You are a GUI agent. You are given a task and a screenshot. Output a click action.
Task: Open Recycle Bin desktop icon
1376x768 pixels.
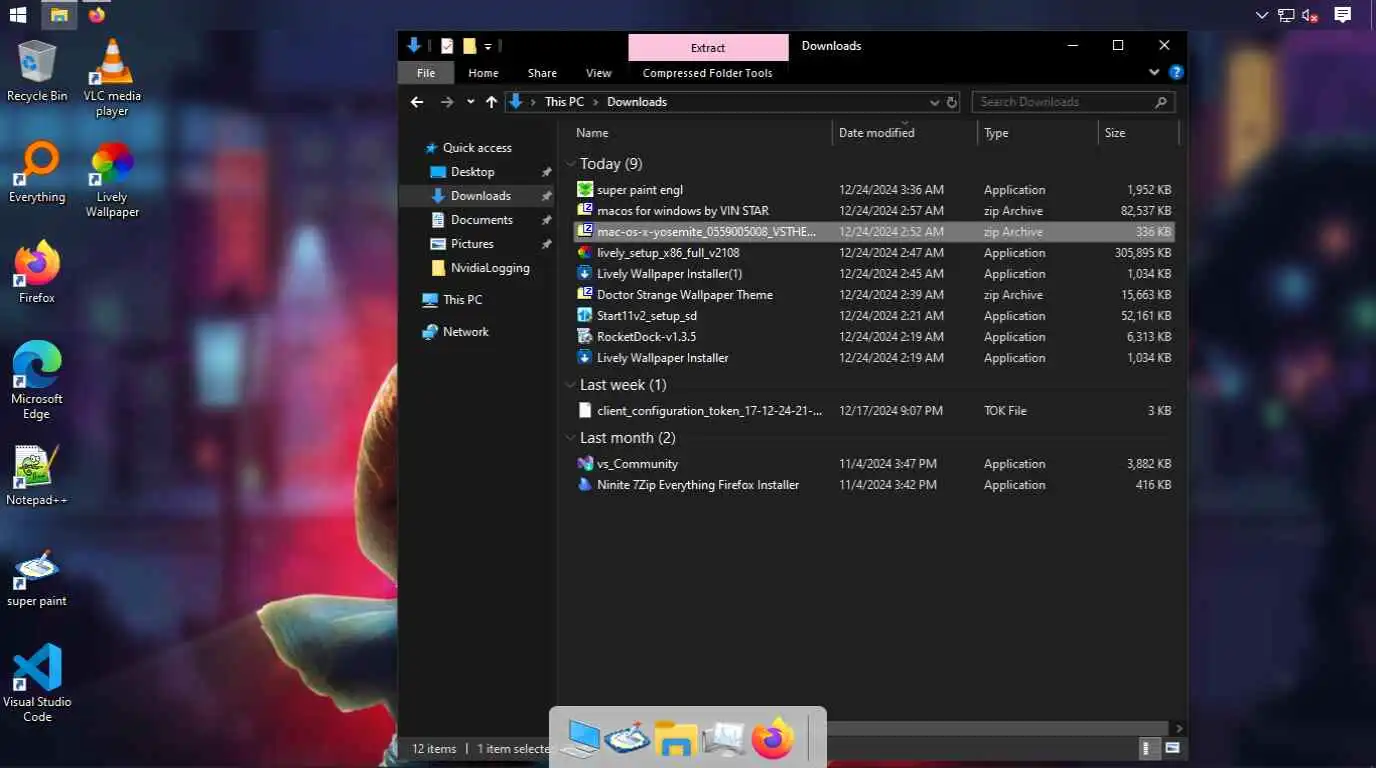click(x=37, y=70)
